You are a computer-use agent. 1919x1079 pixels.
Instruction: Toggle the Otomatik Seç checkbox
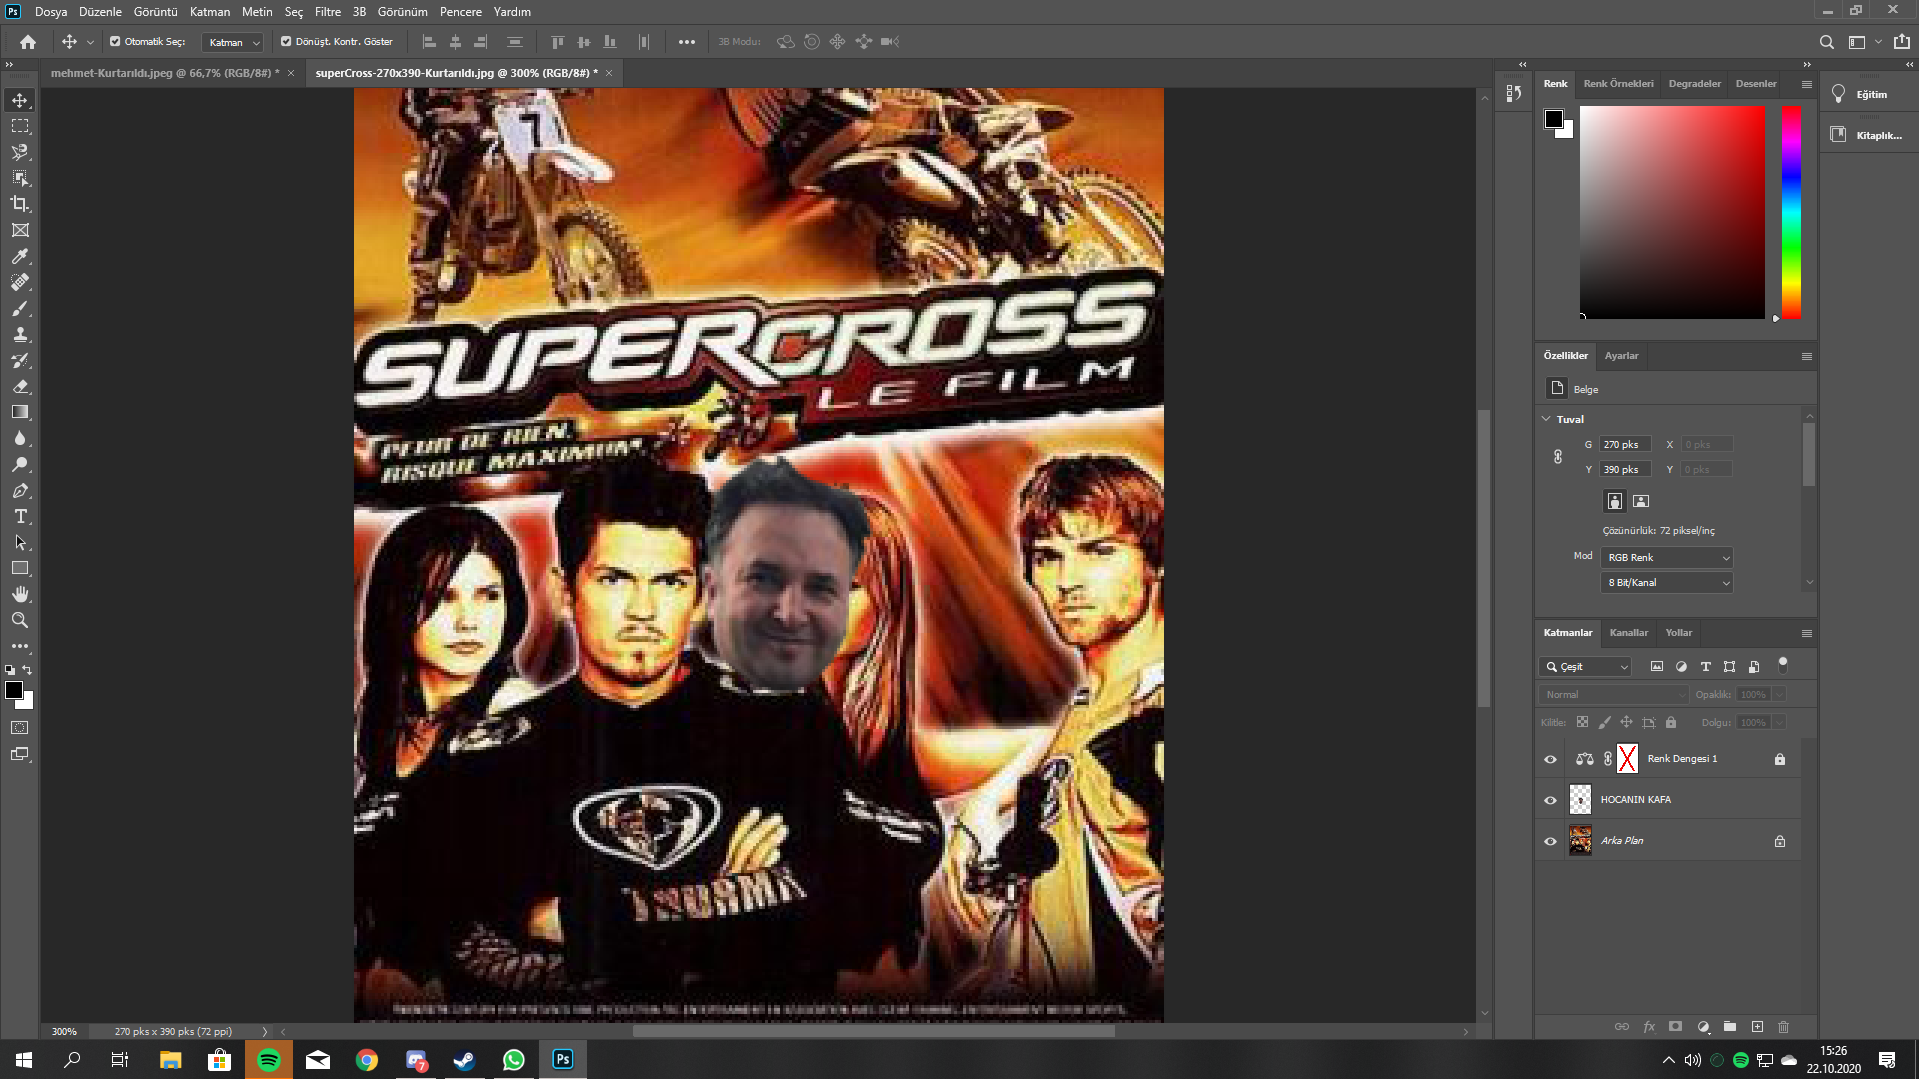[115, 42]
